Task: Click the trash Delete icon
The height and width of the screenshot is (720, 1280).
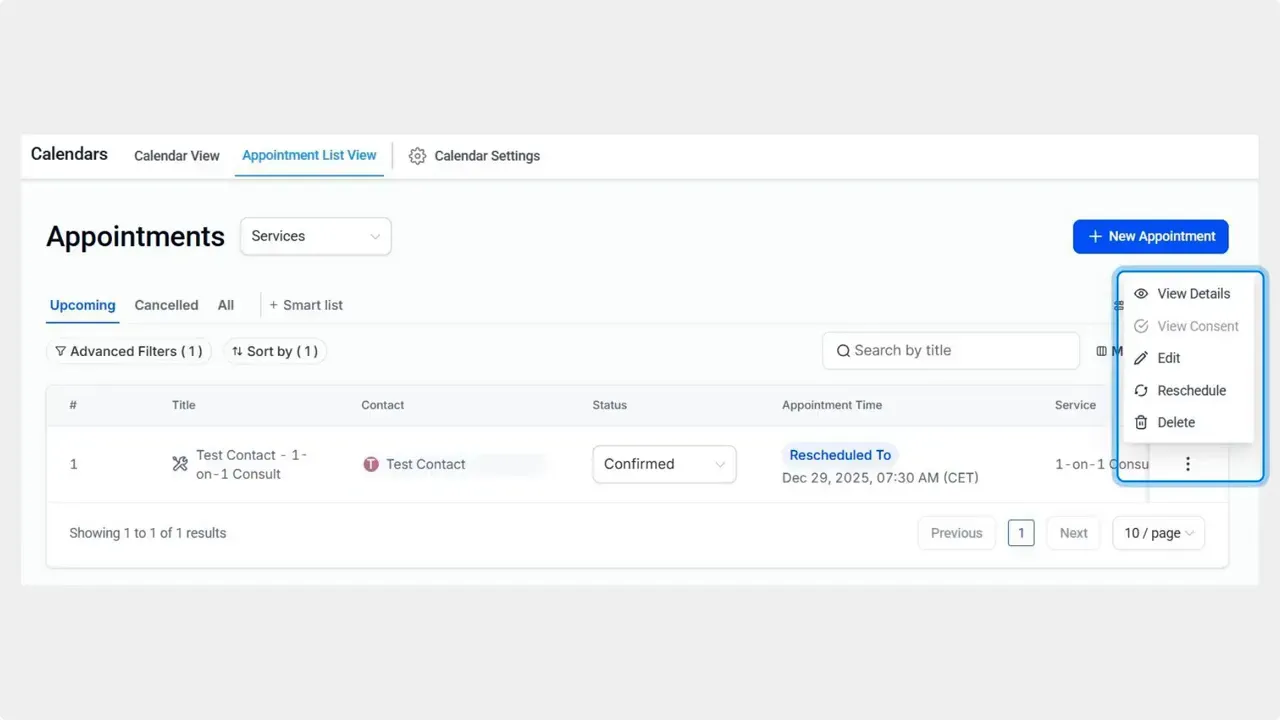Action: click(1141, 423)
